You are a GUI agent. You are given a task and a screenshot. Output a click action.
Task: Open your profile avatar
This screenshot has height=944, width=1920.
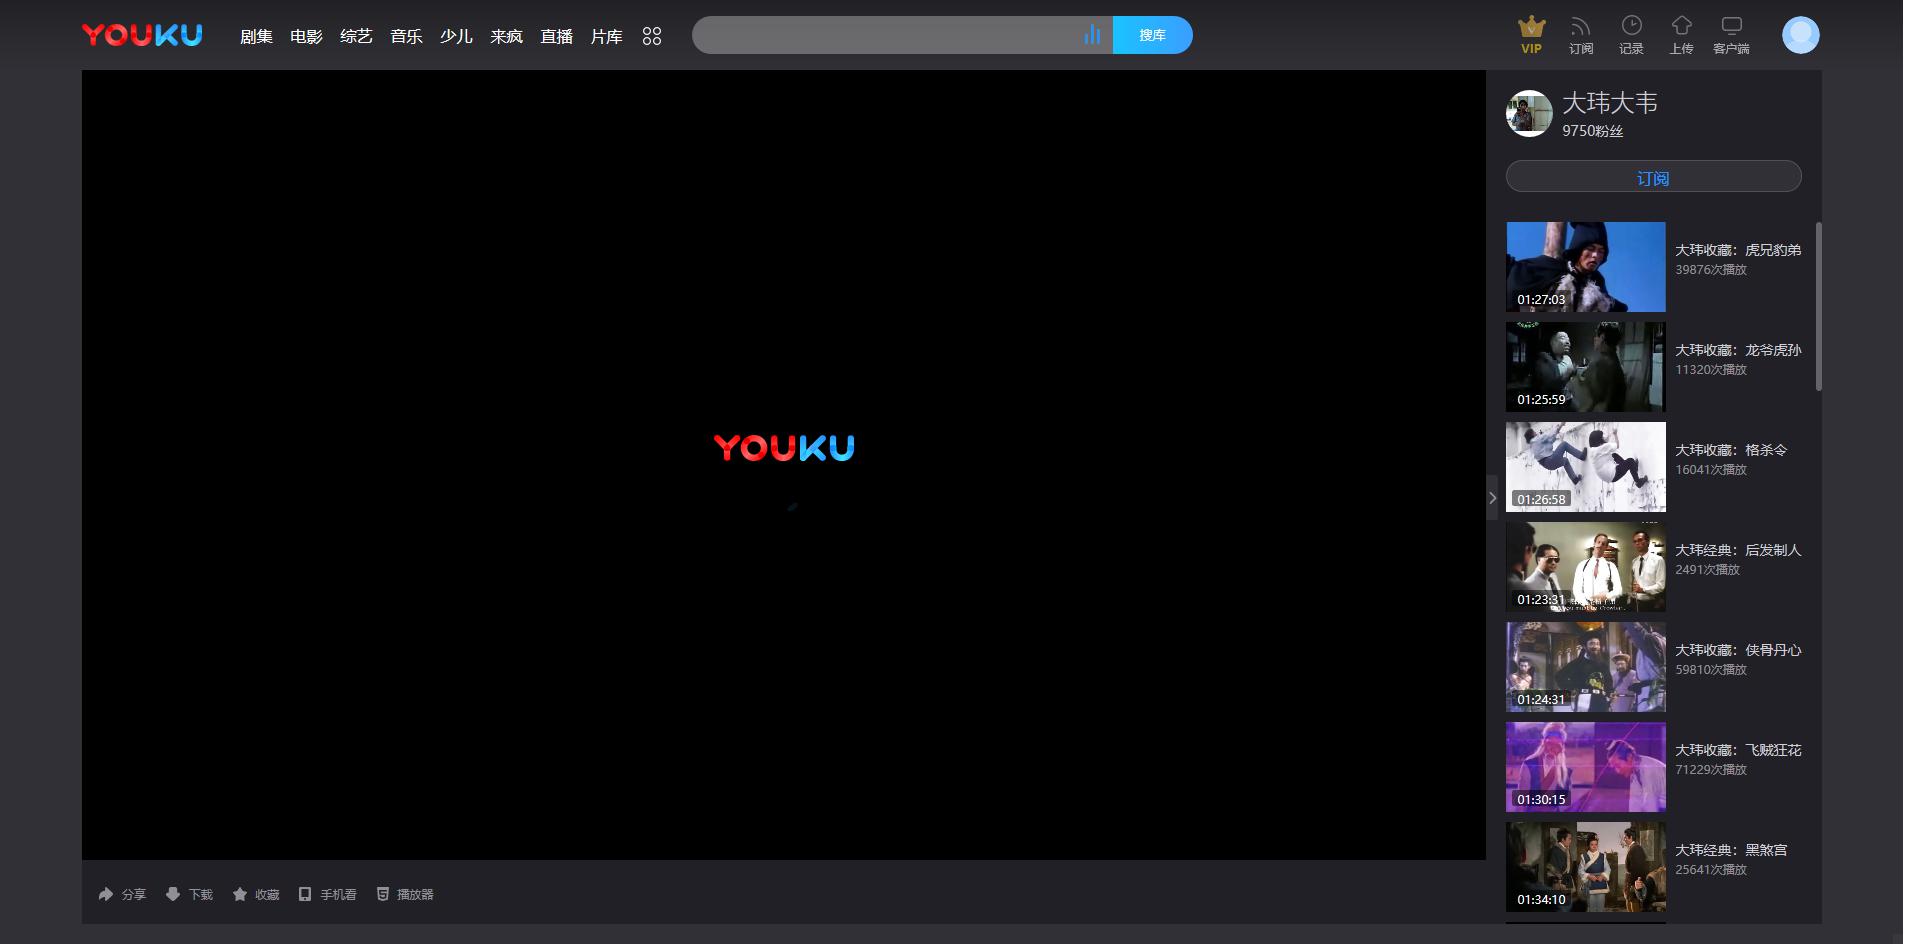click(x=1800, y=33)
